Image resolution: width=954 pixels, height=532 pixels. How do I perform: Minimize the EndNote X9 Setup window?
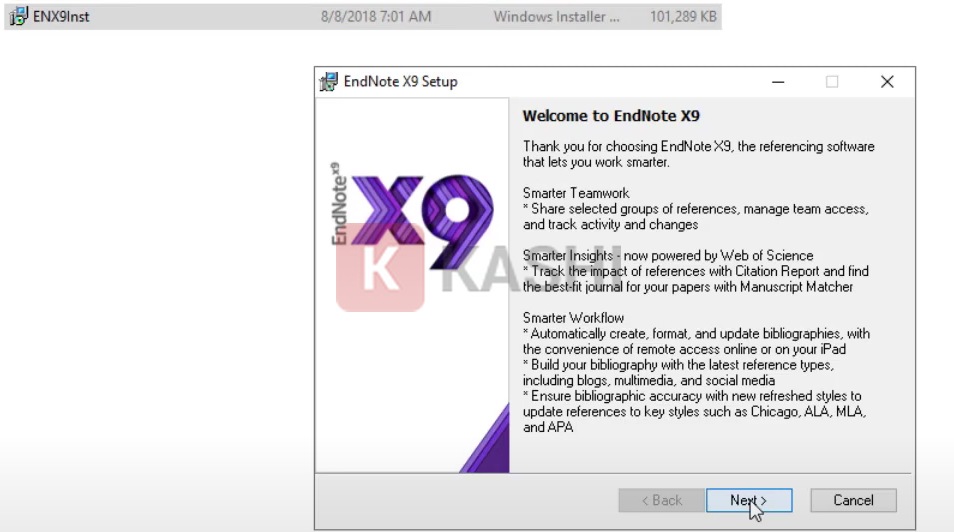[x=778, y=82]
